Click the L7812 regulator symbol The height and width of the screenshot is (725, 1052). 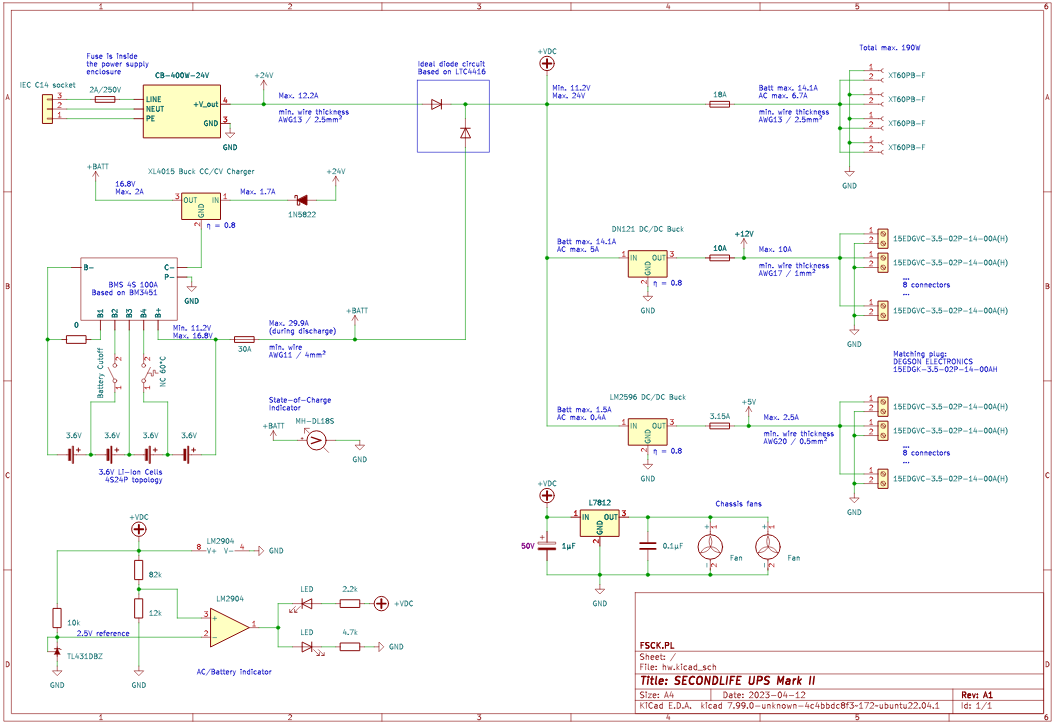pyautogui.click(x=600, y=521)
